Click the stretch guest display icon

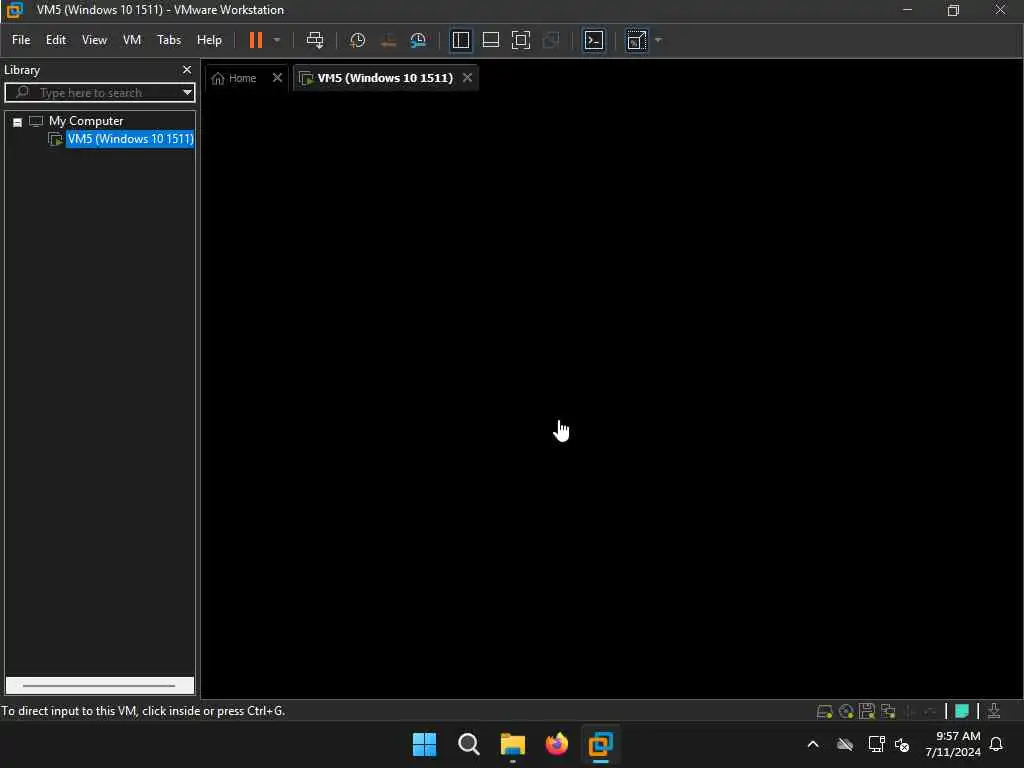click(x=636, y=40)
